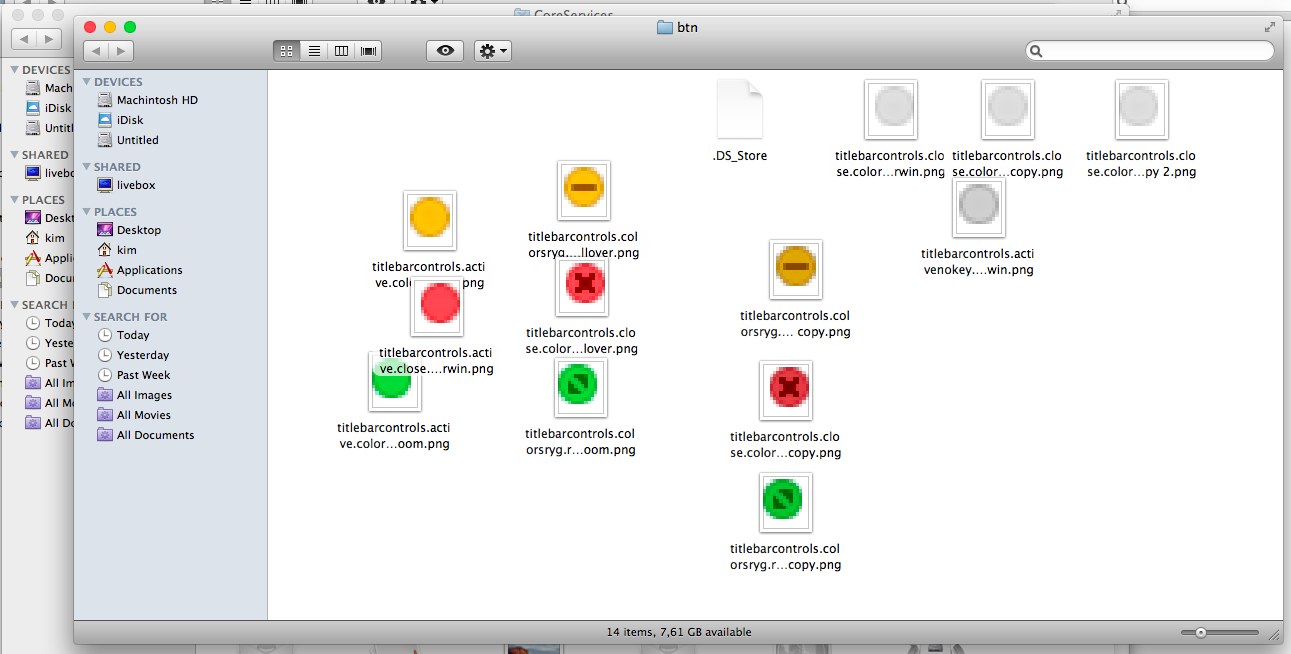
Task: Switch btn window to Cover Flow view
Action: click(368, 51)
